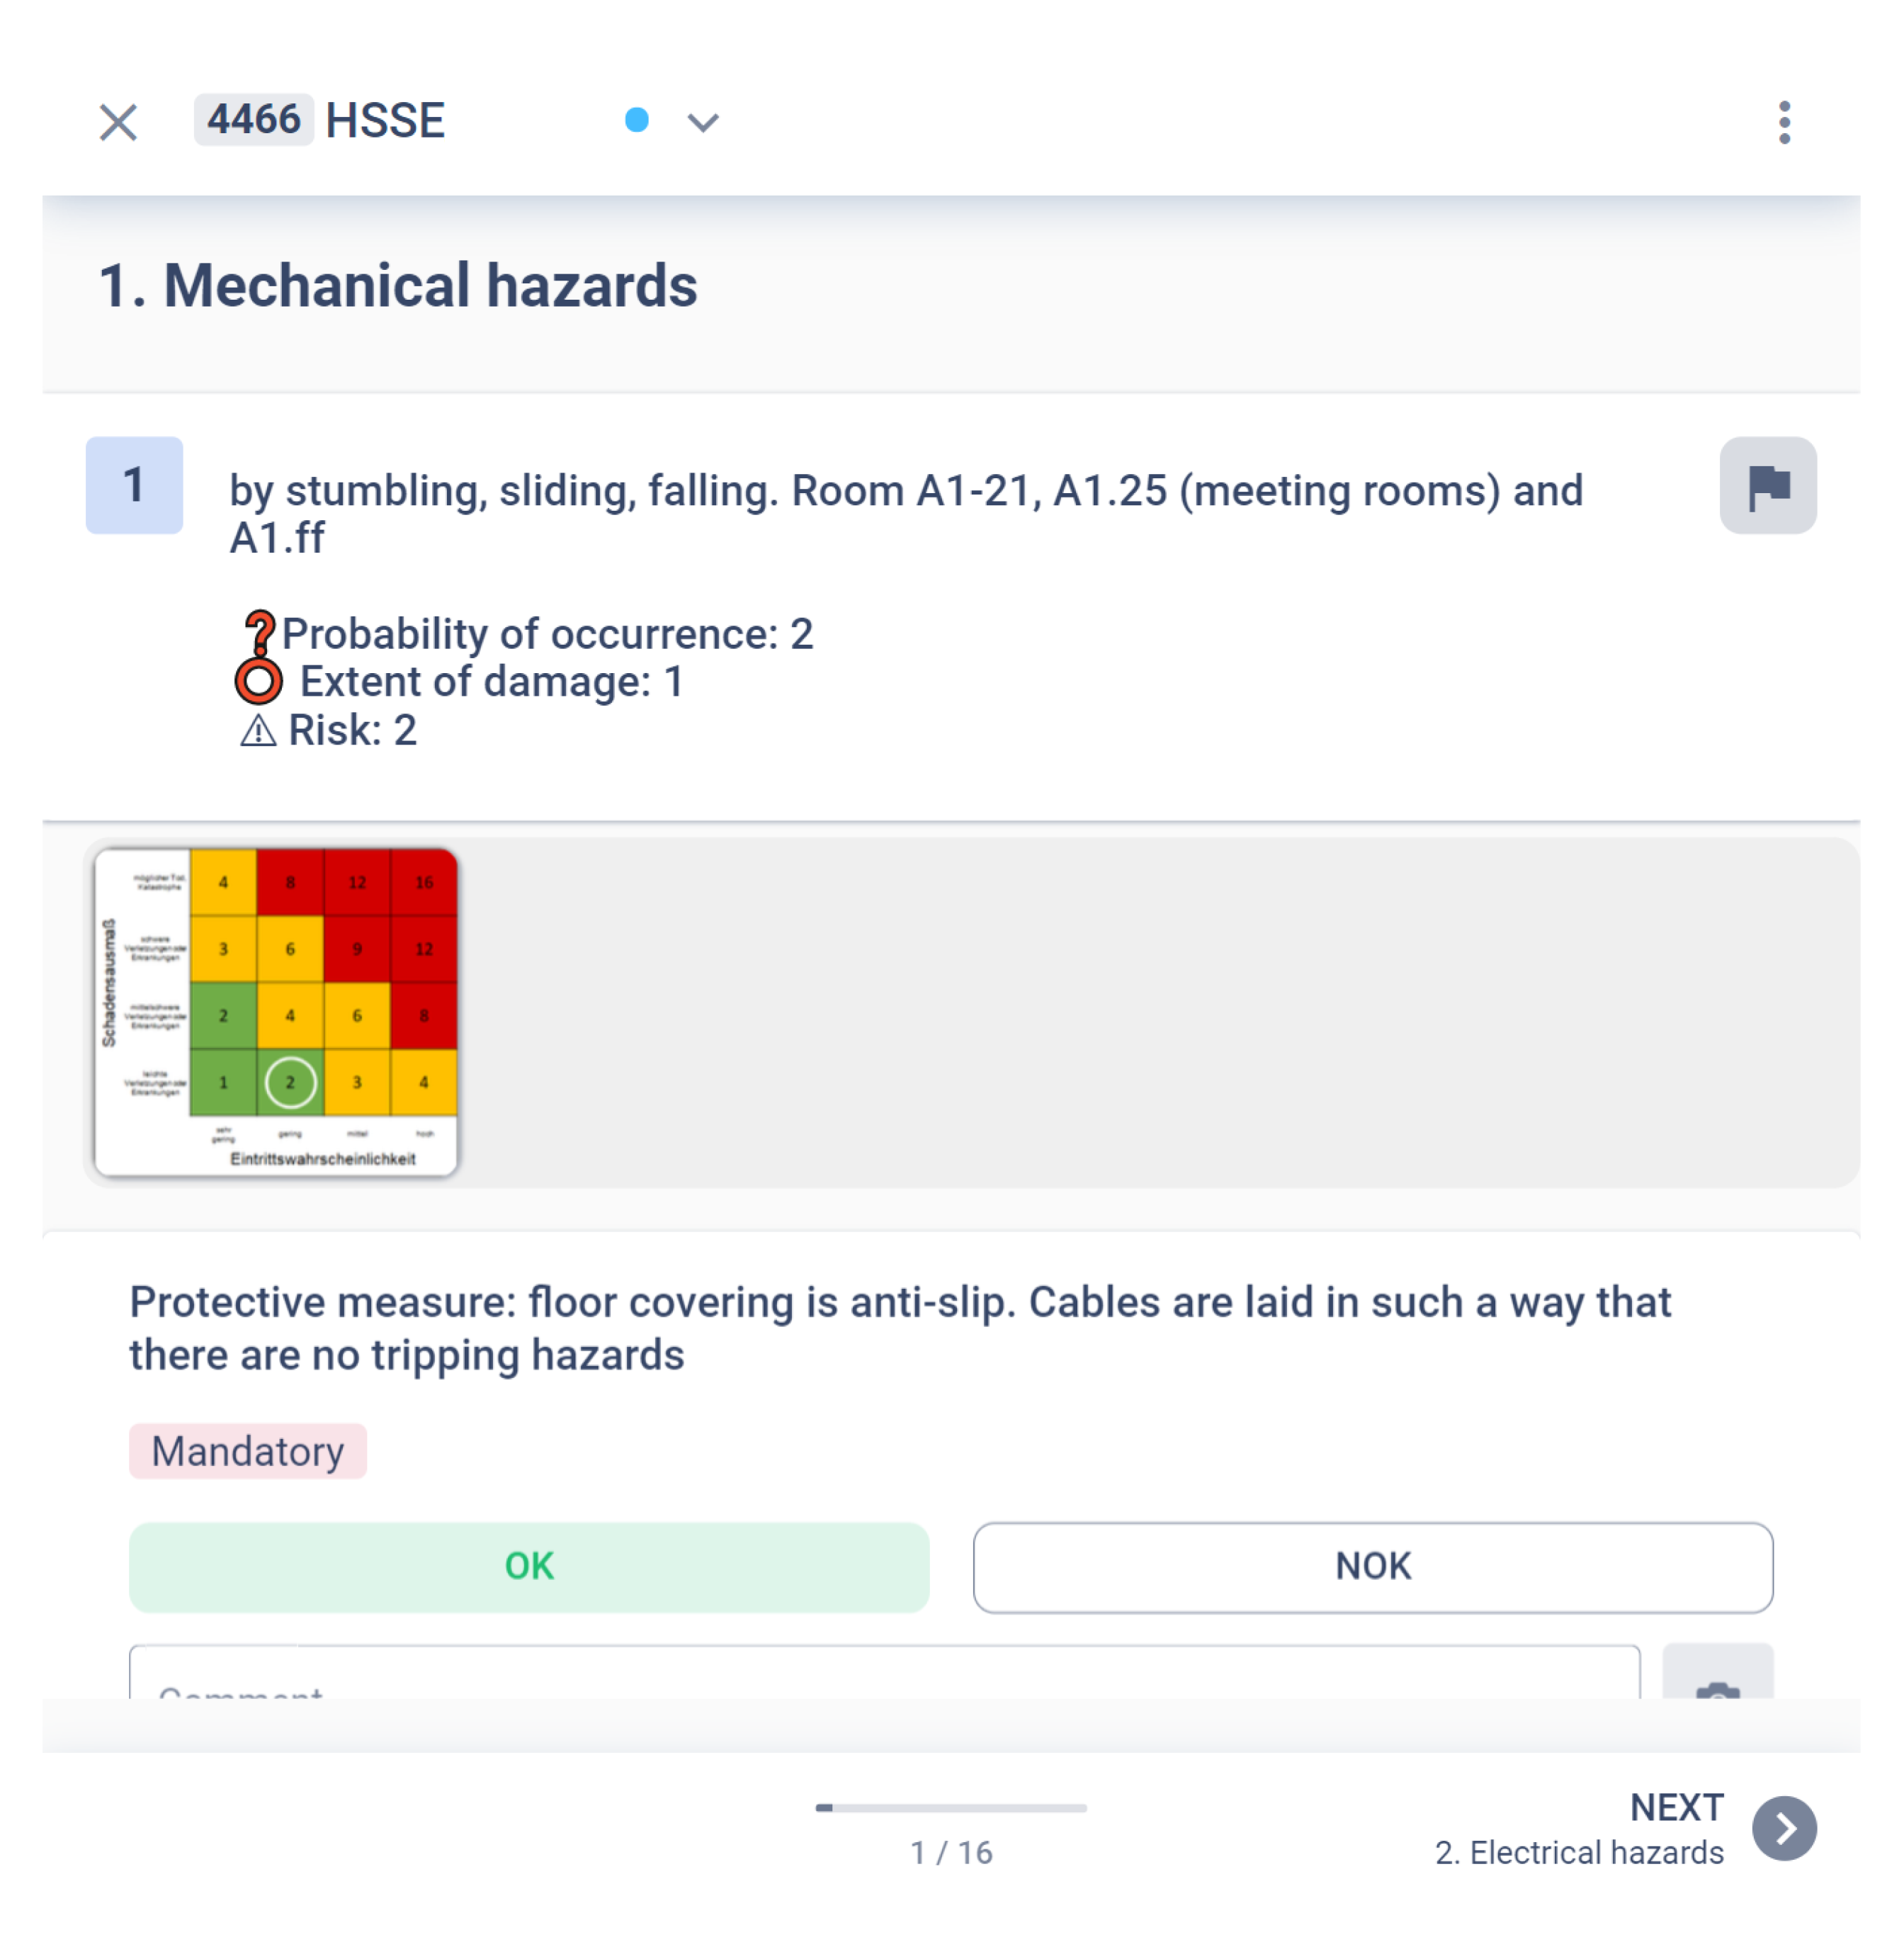Click the red circle damage extent icon

(x=259, y=682)
